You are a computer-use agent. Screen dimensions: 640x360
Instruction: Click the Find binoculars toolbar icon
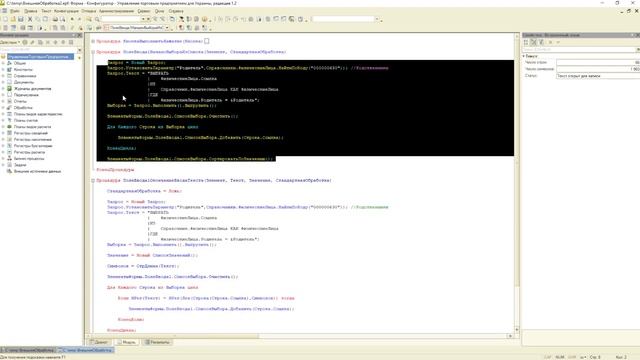[x=89, y=19]
